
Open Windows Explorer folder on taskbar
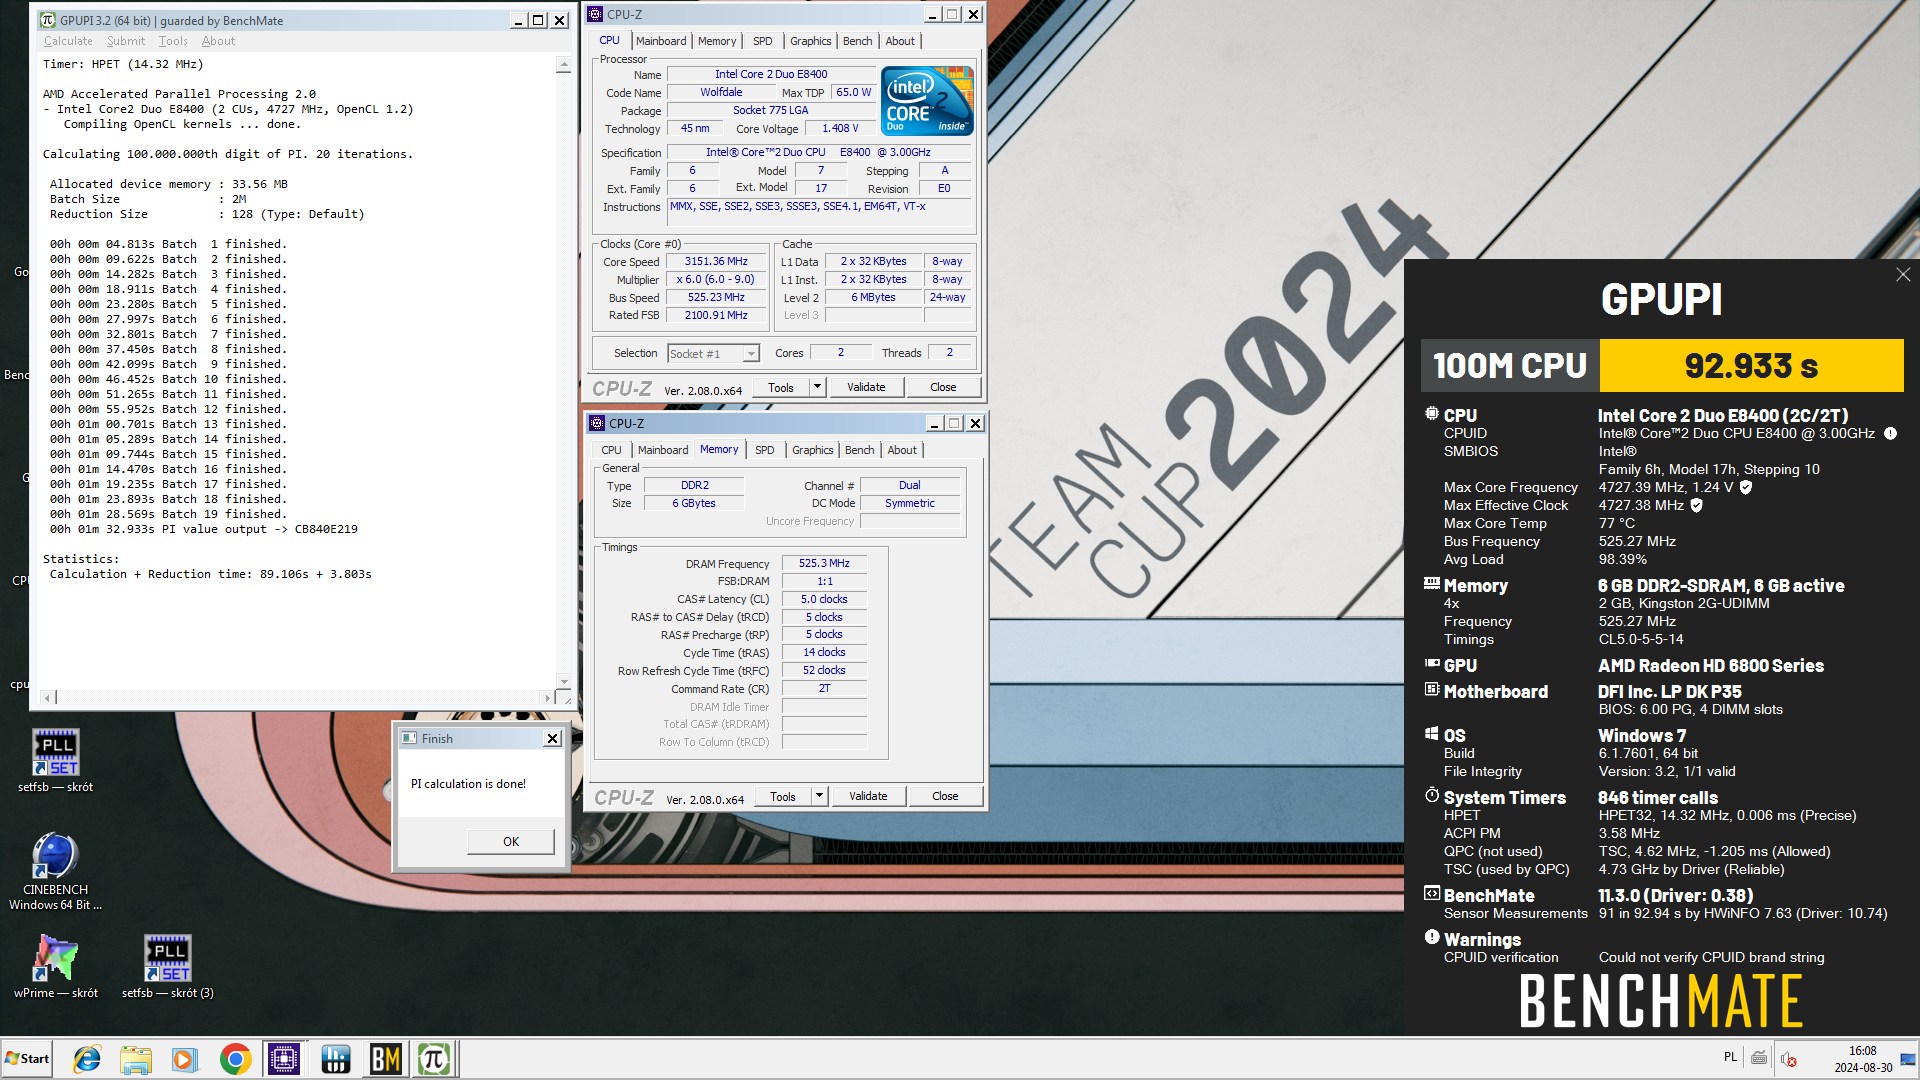(x=135, y=1059)
